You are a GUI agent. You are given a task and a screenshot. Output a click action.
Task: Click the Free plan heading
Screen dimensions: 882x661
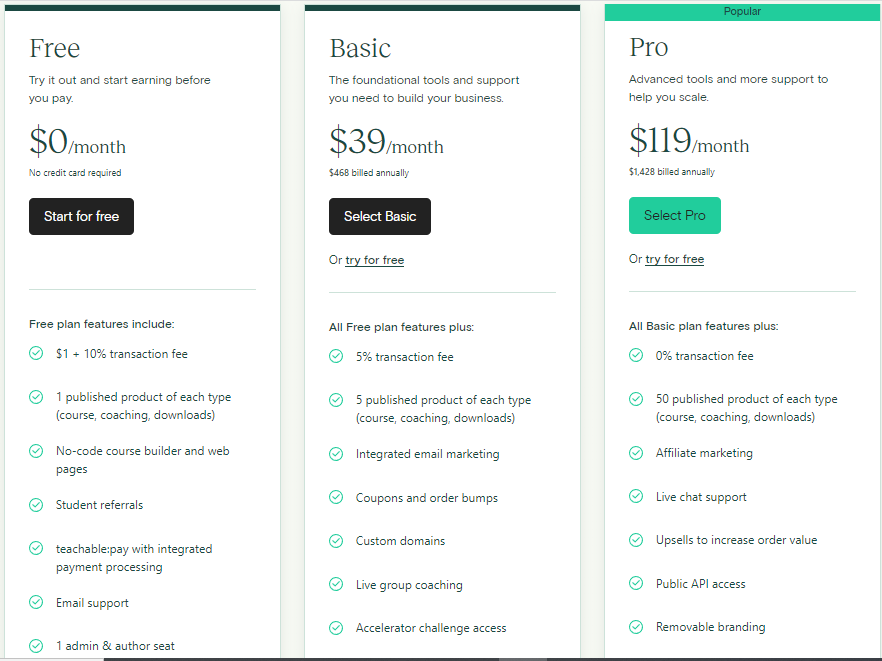tap(55, 48)
